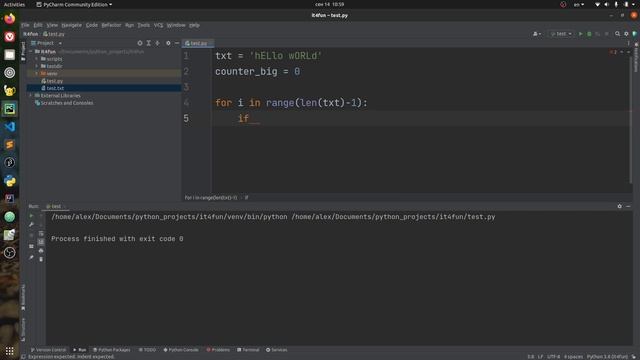Open IDE settings gear in top toolbar

click(x=626, y=34)
